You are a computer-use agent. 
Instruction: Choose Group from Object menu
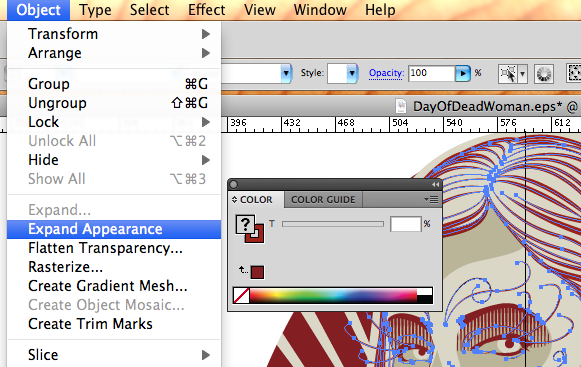[114, 84]
